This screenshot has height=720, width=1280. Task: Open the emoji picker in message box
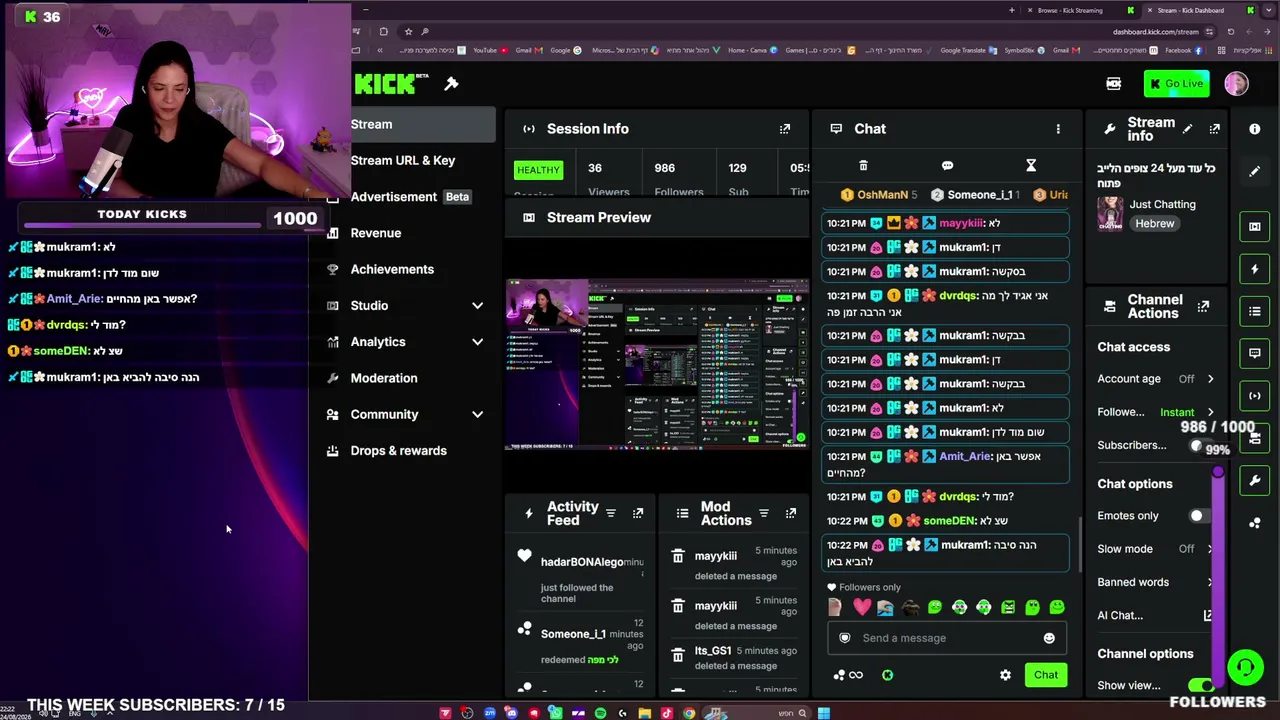1049,638
